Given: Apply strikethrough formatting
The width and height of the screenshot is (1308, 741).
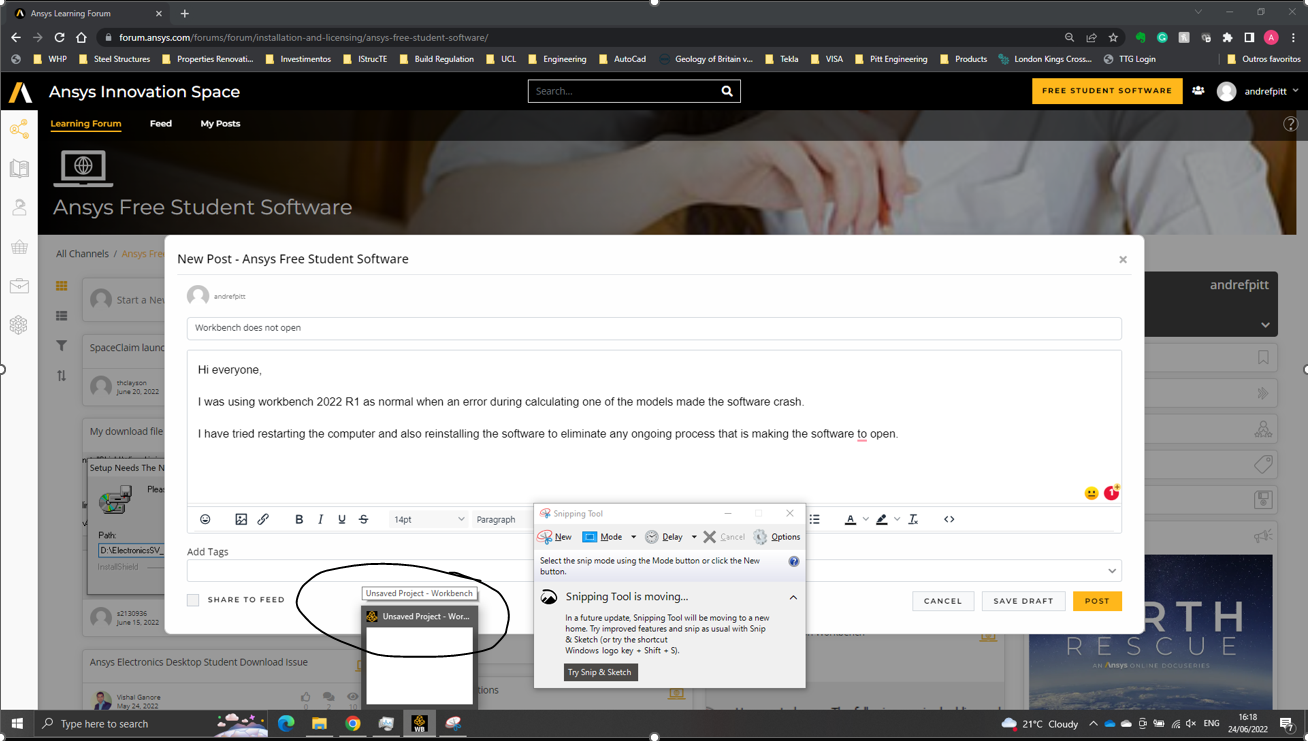Looking at the screenshot, I should click(x=364, y=520).
